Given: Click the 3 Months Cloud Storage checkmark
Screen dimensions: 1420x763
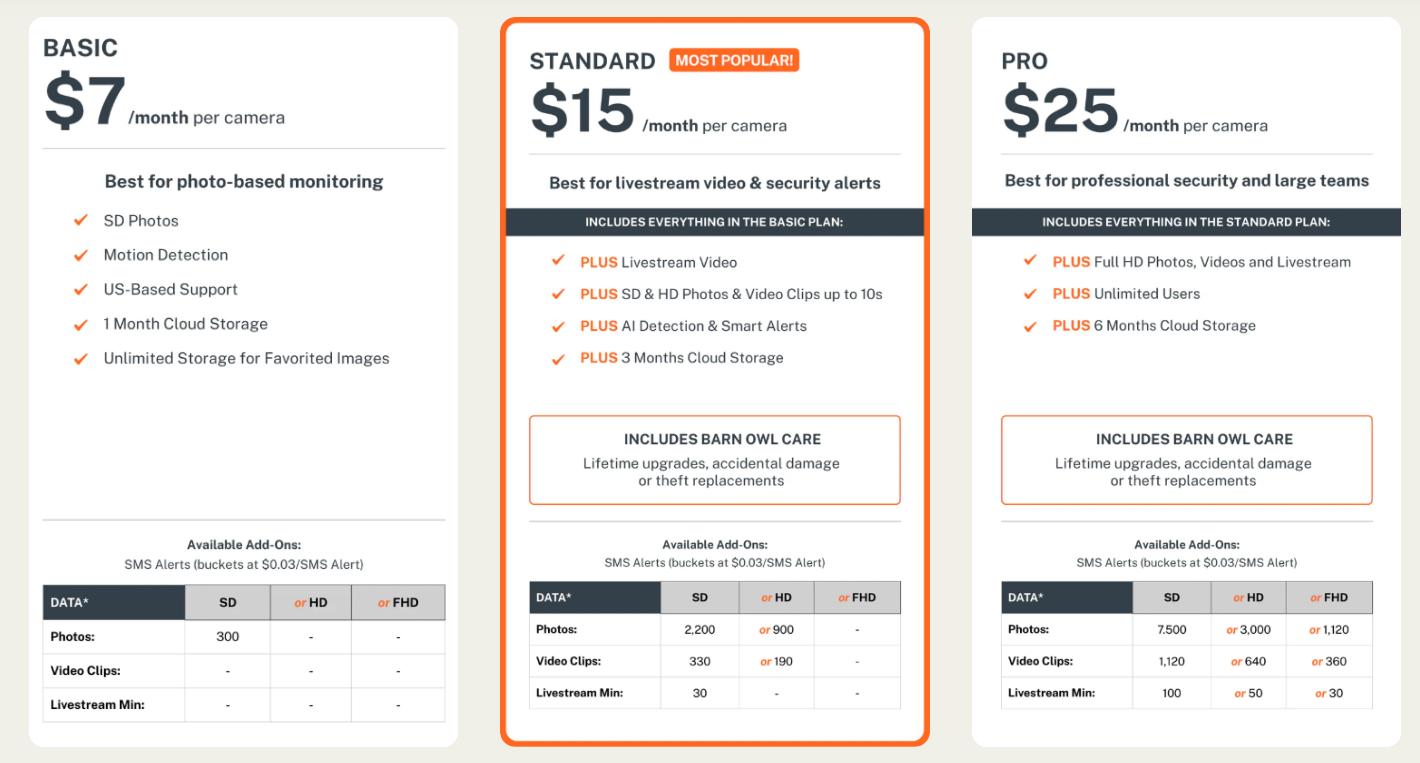Looking at the screenshot, I should [557, 357].
